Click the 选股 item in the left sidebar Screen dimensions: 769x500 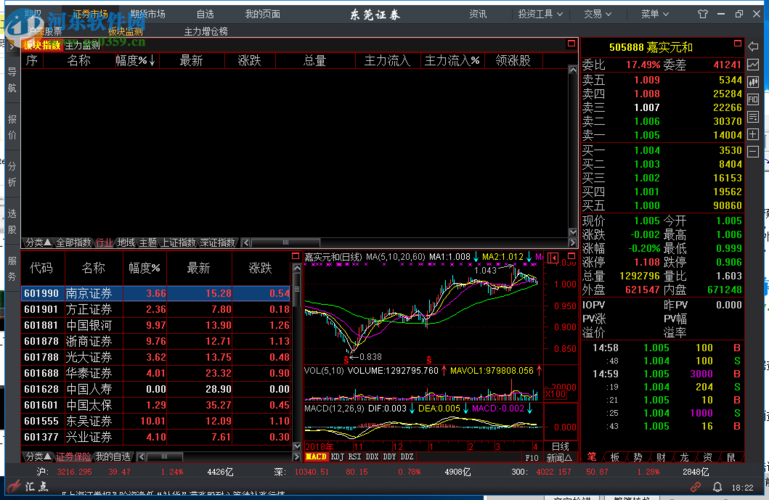(12, 221)
